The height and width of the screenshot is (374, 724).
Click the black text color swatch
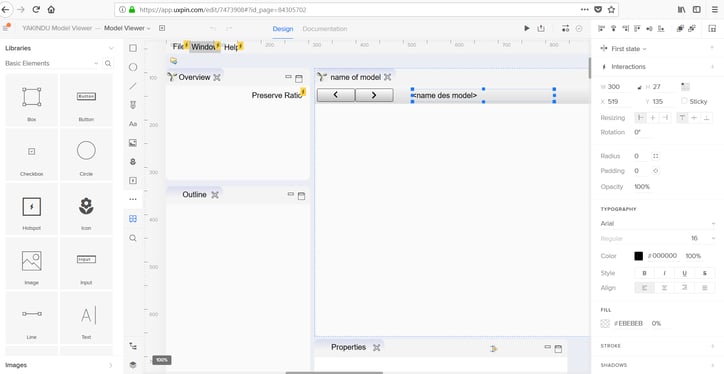coord(639,256)
